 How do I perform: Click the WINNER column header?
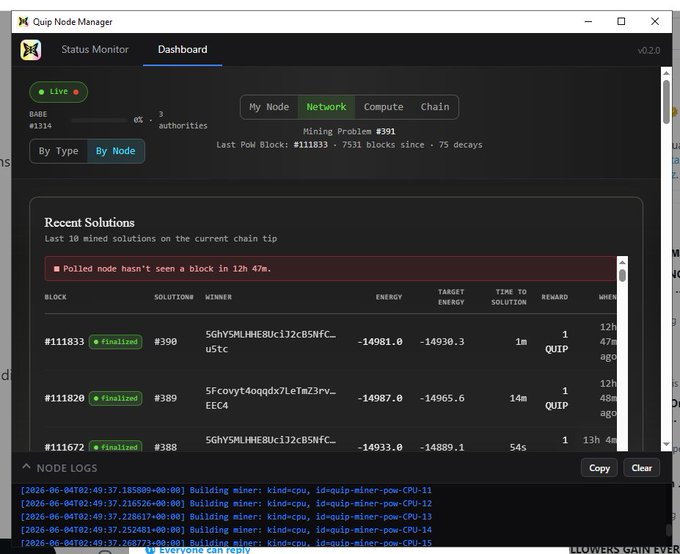218,297
